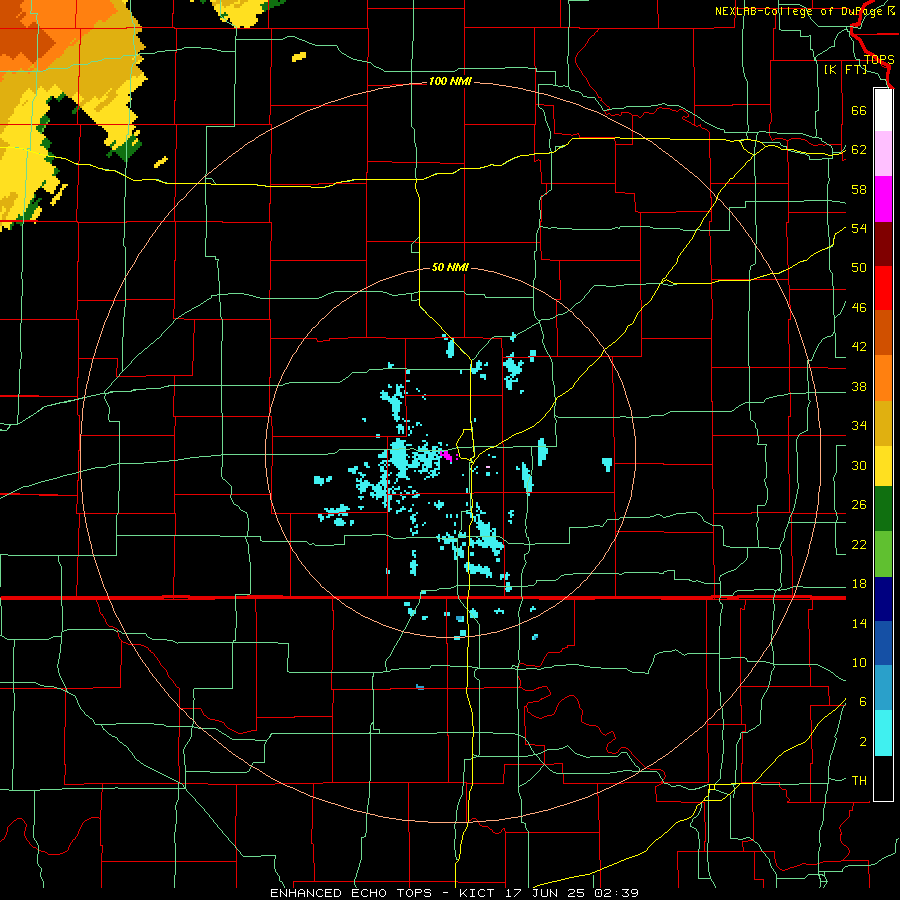Click the legend value '62'
This screenshot has height=900, width=900.
[x=859, y=150]
